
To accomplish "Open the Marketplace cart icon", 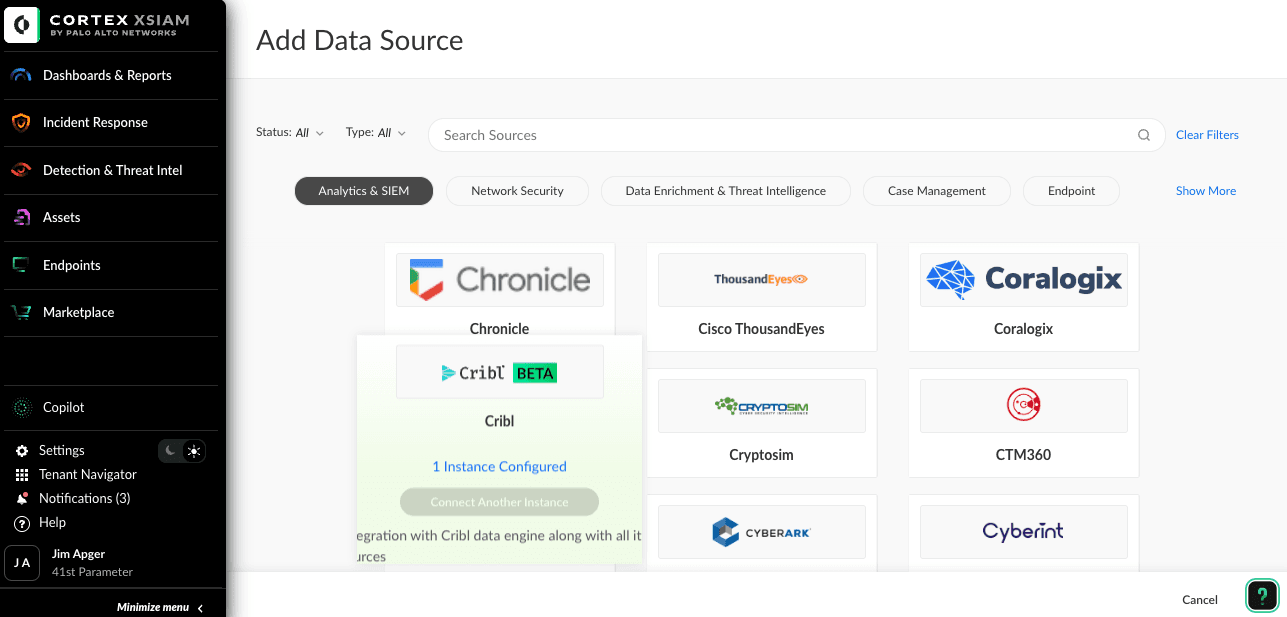I will [21, 312].
